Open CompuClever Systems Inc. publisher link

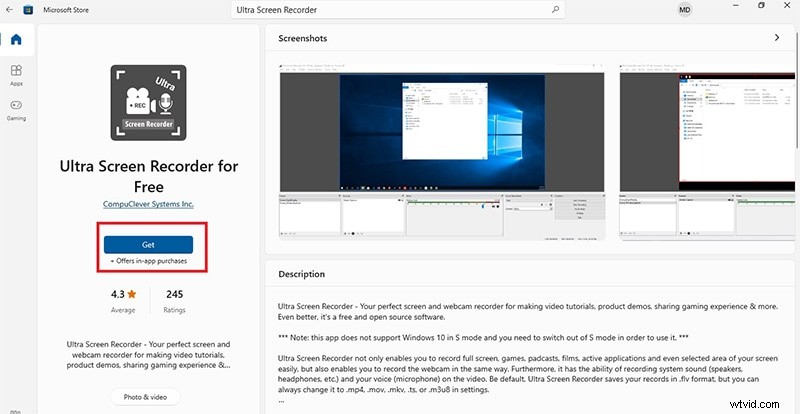148,204
